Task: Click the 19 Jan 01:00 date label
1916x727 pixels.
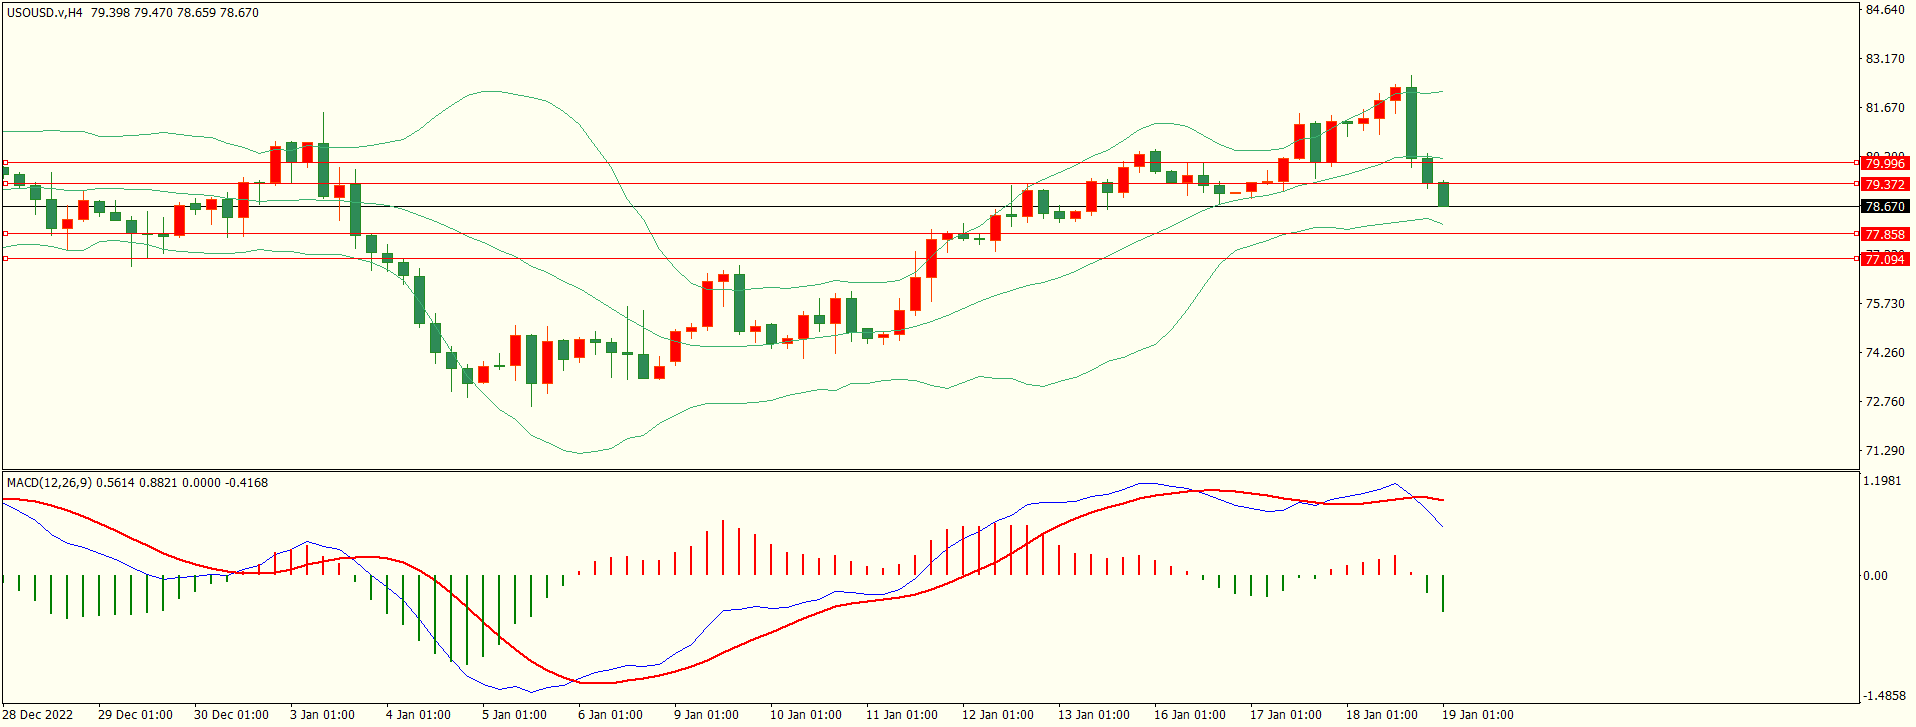Action: (1478, 715)
